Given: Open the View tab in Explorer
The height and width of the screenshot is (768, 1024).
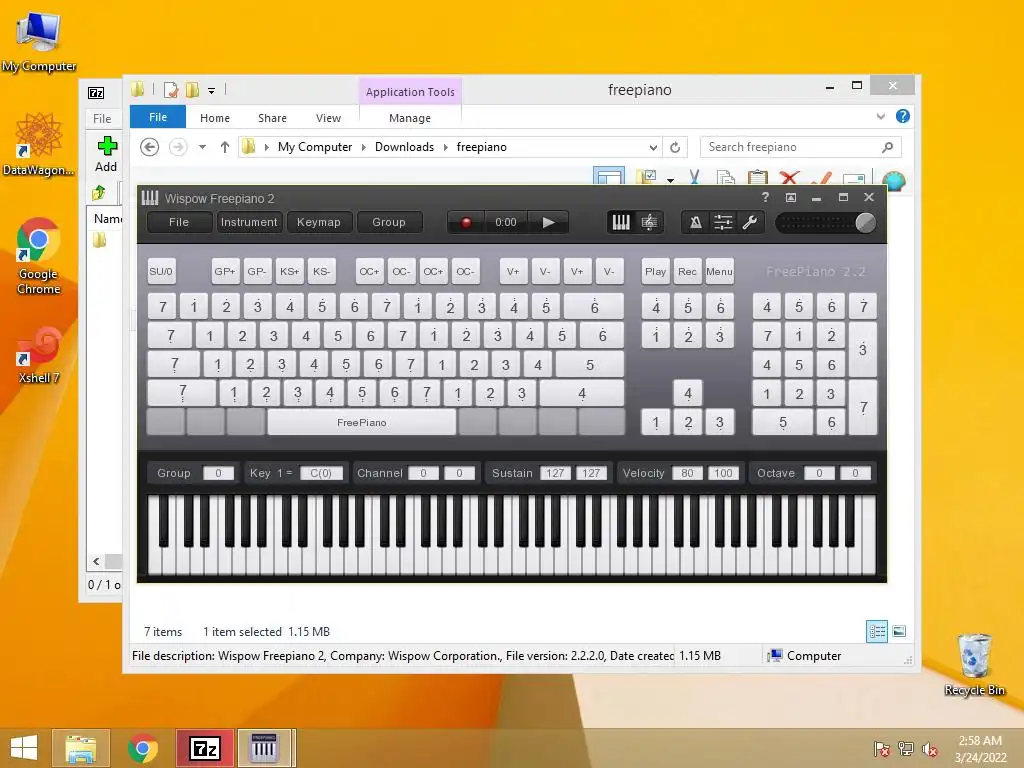Looking at the screenshot, I should point(328,118).
